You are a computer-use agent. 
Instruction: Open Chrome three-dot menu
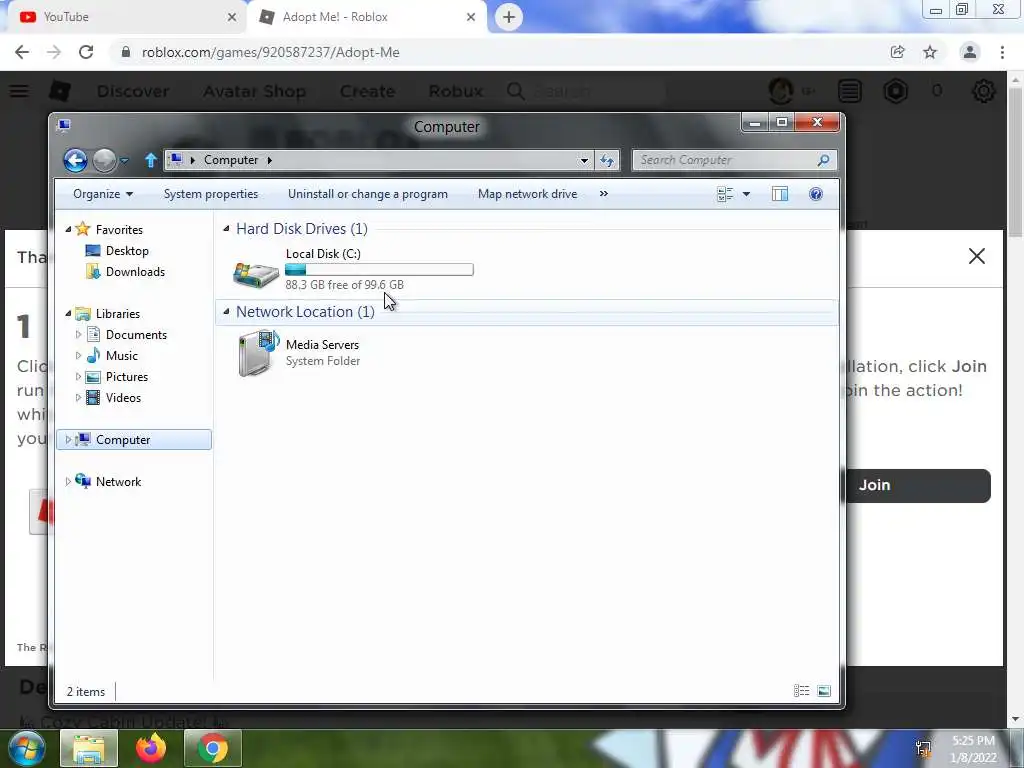(1002, 52)
